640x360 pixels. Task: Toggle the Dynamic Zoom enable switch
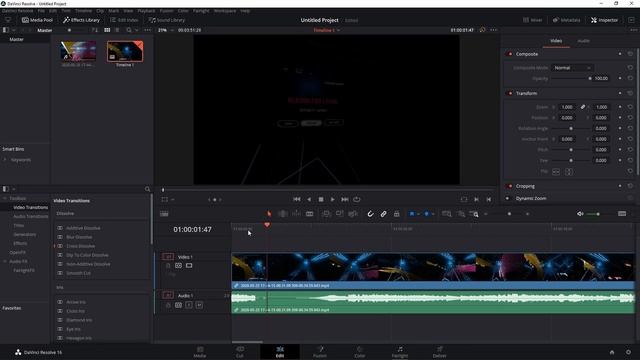coord(508,198)
